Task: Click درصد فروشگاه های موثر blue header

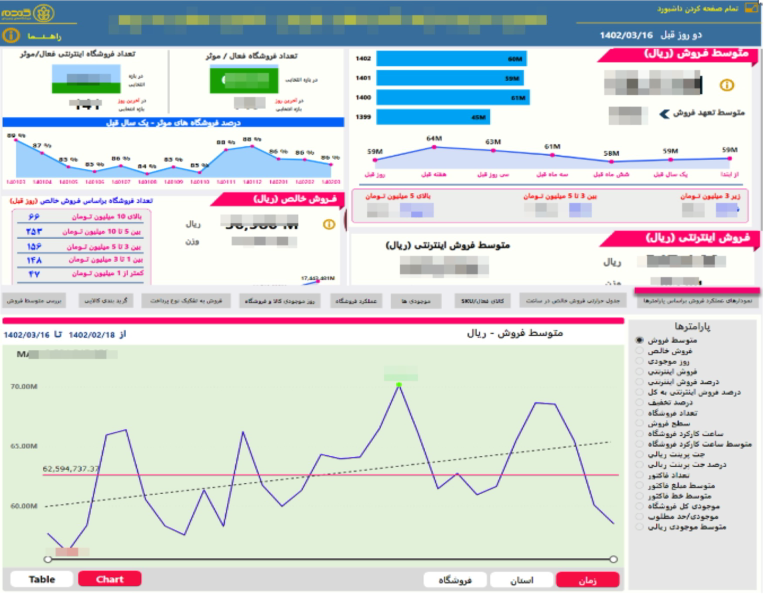Action: click(173, 122)
